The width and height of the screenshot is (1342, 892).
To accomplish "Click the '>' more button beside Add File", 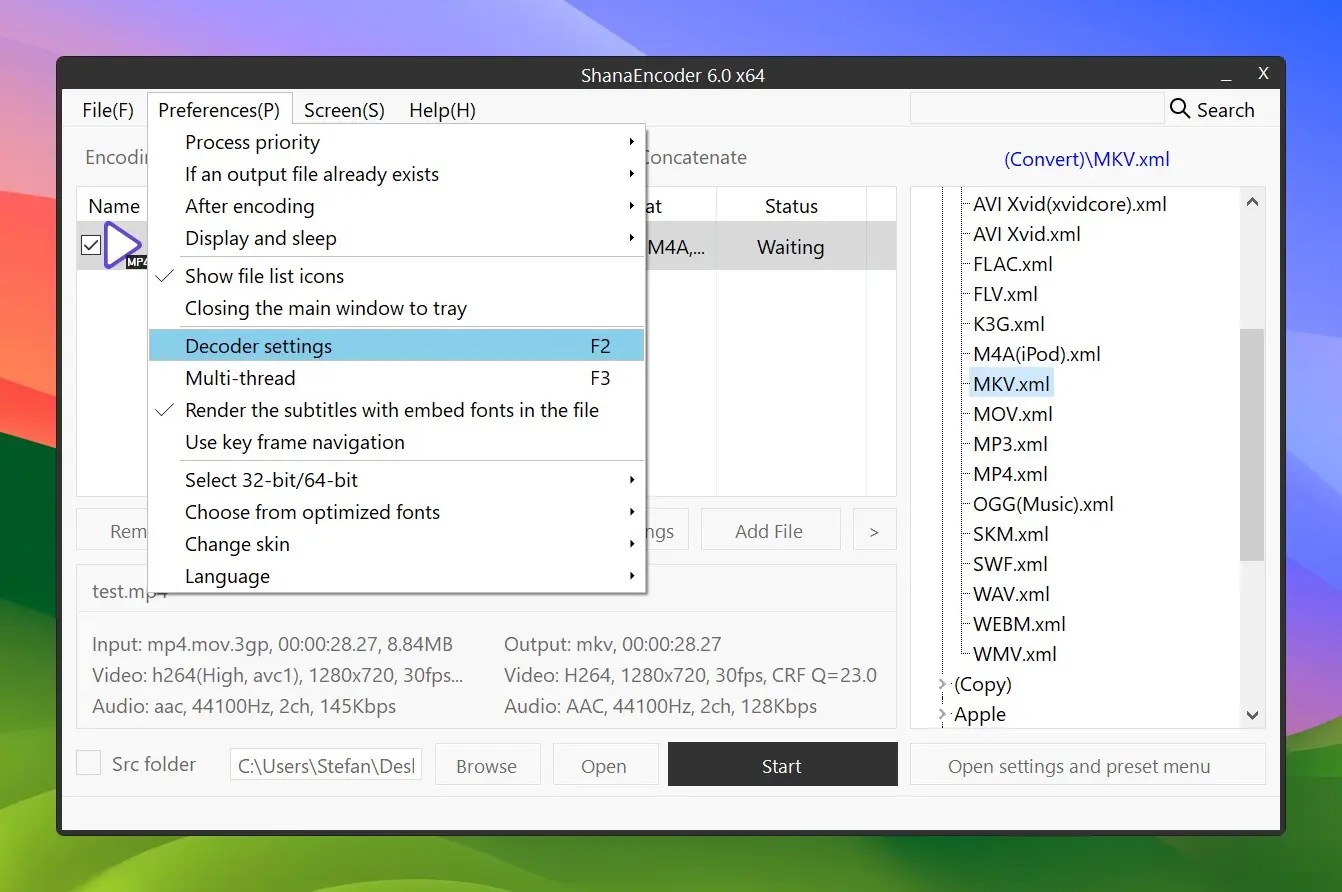I will pyautogui.click(x=874, y=531).
